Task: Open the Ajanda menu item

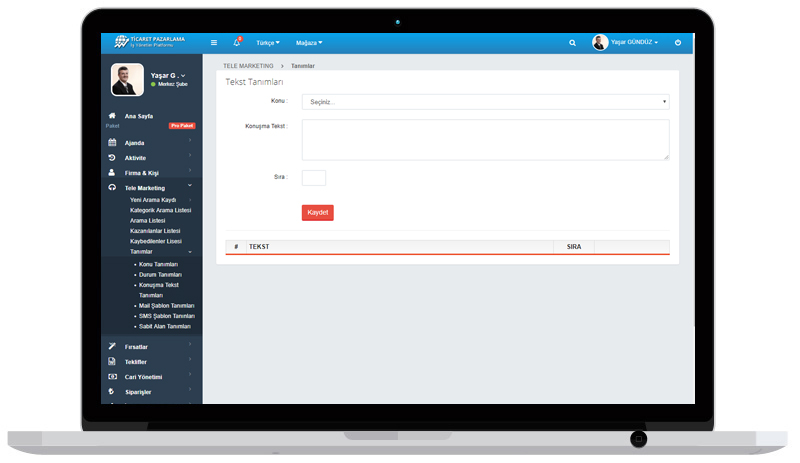Action: (135, 143)
